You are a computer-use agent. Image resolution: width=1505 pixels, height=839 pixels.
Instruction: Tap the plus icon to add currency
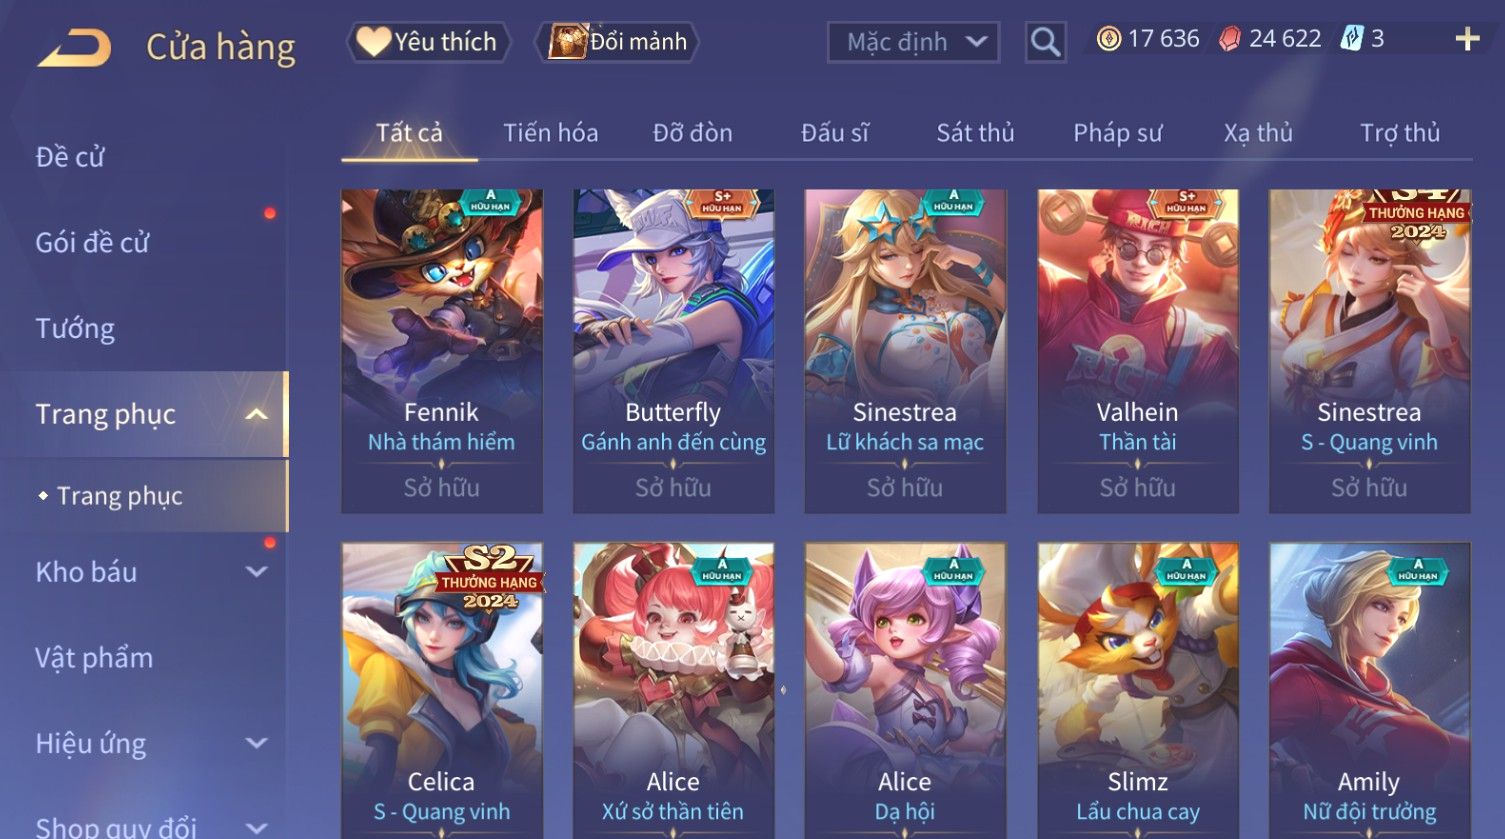click(1467, 39)
